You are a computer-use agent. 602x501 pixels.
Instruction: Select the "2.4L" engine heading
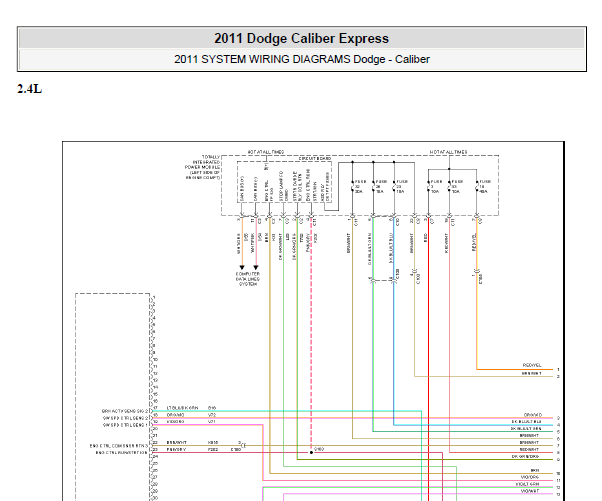point(30,89)
